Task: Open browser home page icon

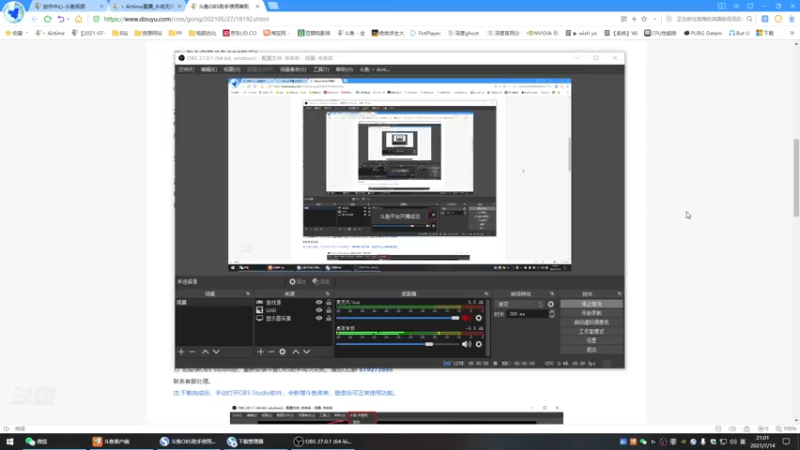Action: (78, 19)
